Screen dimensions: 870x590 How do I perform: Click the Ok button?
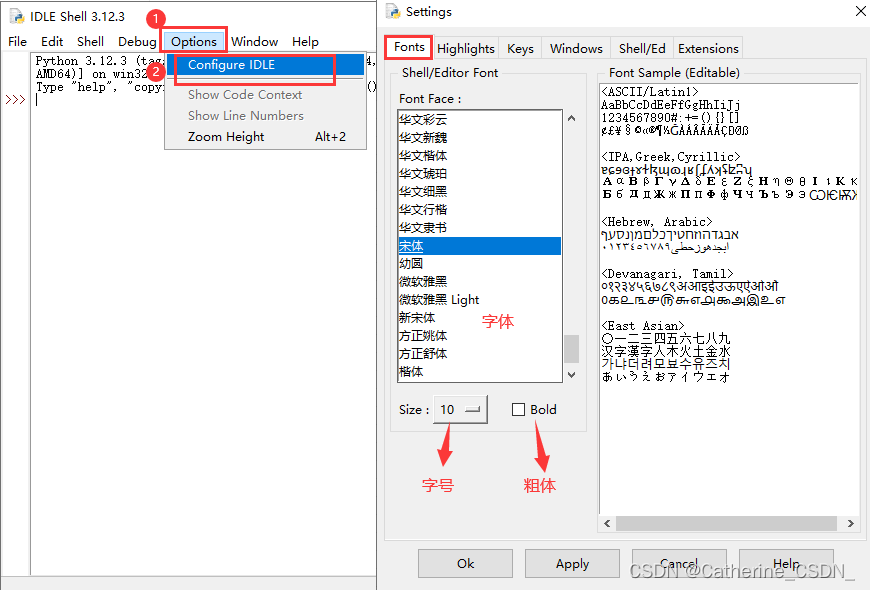[x=465, y=564]
